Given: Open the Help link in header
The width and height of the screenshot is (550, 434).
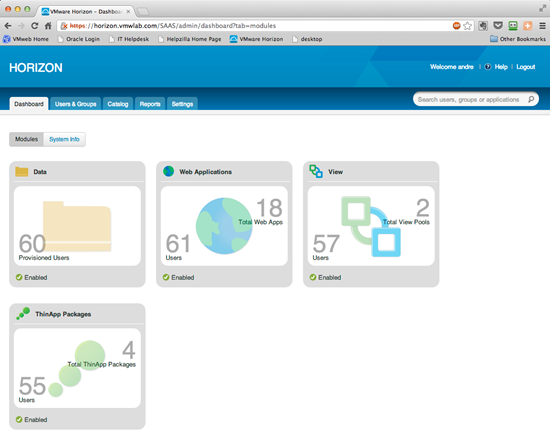Looking at the screenshot, I should (501, 67).
